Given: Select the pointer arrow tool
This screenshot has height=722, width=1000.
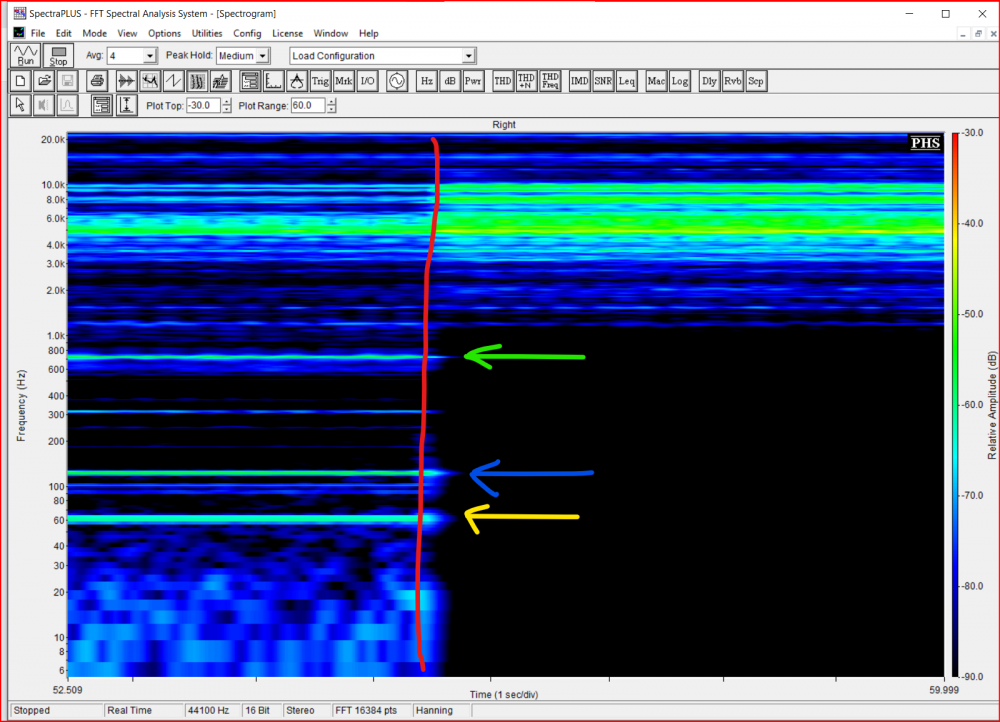Looking at the screenshot, I should [x=20, y=105].
